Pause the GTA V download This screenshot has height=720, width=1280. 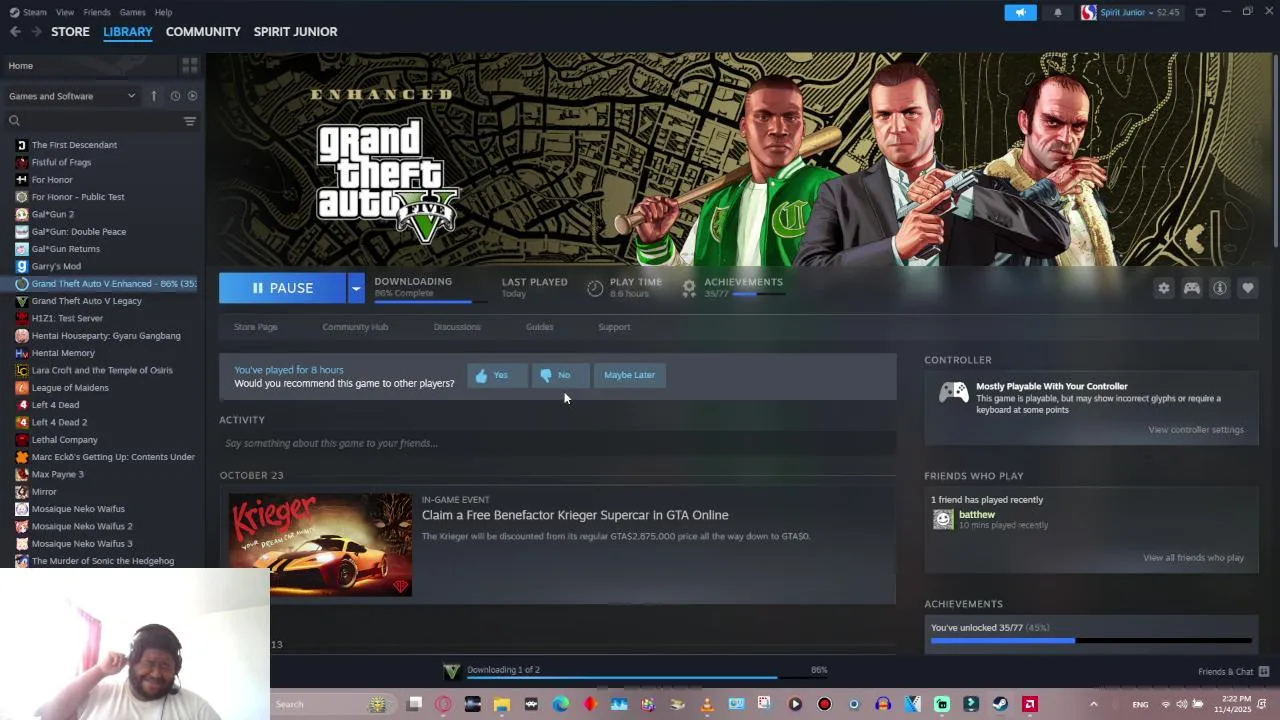point(283,288)
